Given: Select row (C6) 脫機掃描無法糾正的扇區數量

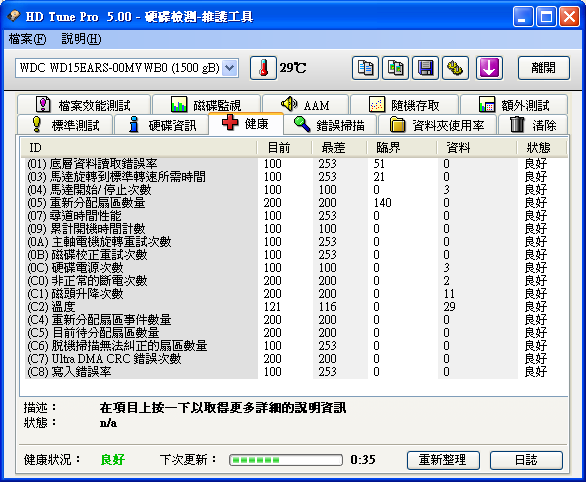Looking at the screenshot, I should click(x=296, y=346).
